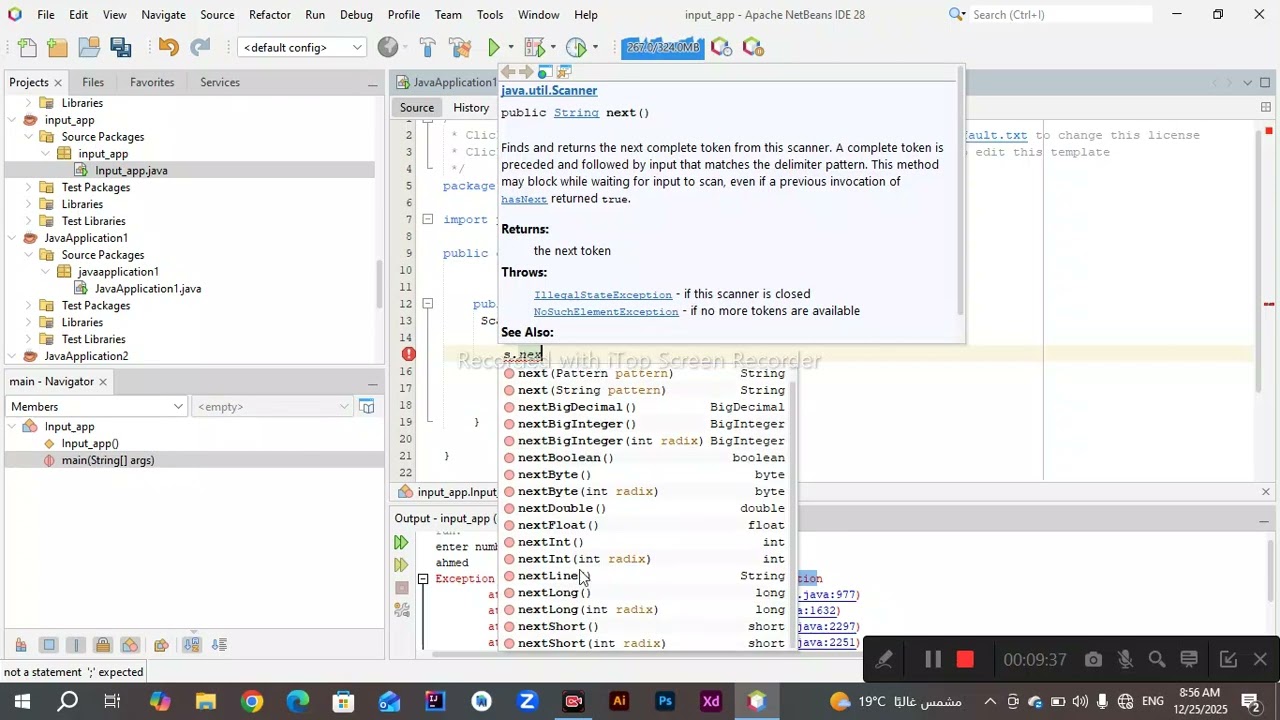The height and width of the screenshot is (720, 1280).
Task: Collapse the input_app project node
Action: tap(12, 120)
